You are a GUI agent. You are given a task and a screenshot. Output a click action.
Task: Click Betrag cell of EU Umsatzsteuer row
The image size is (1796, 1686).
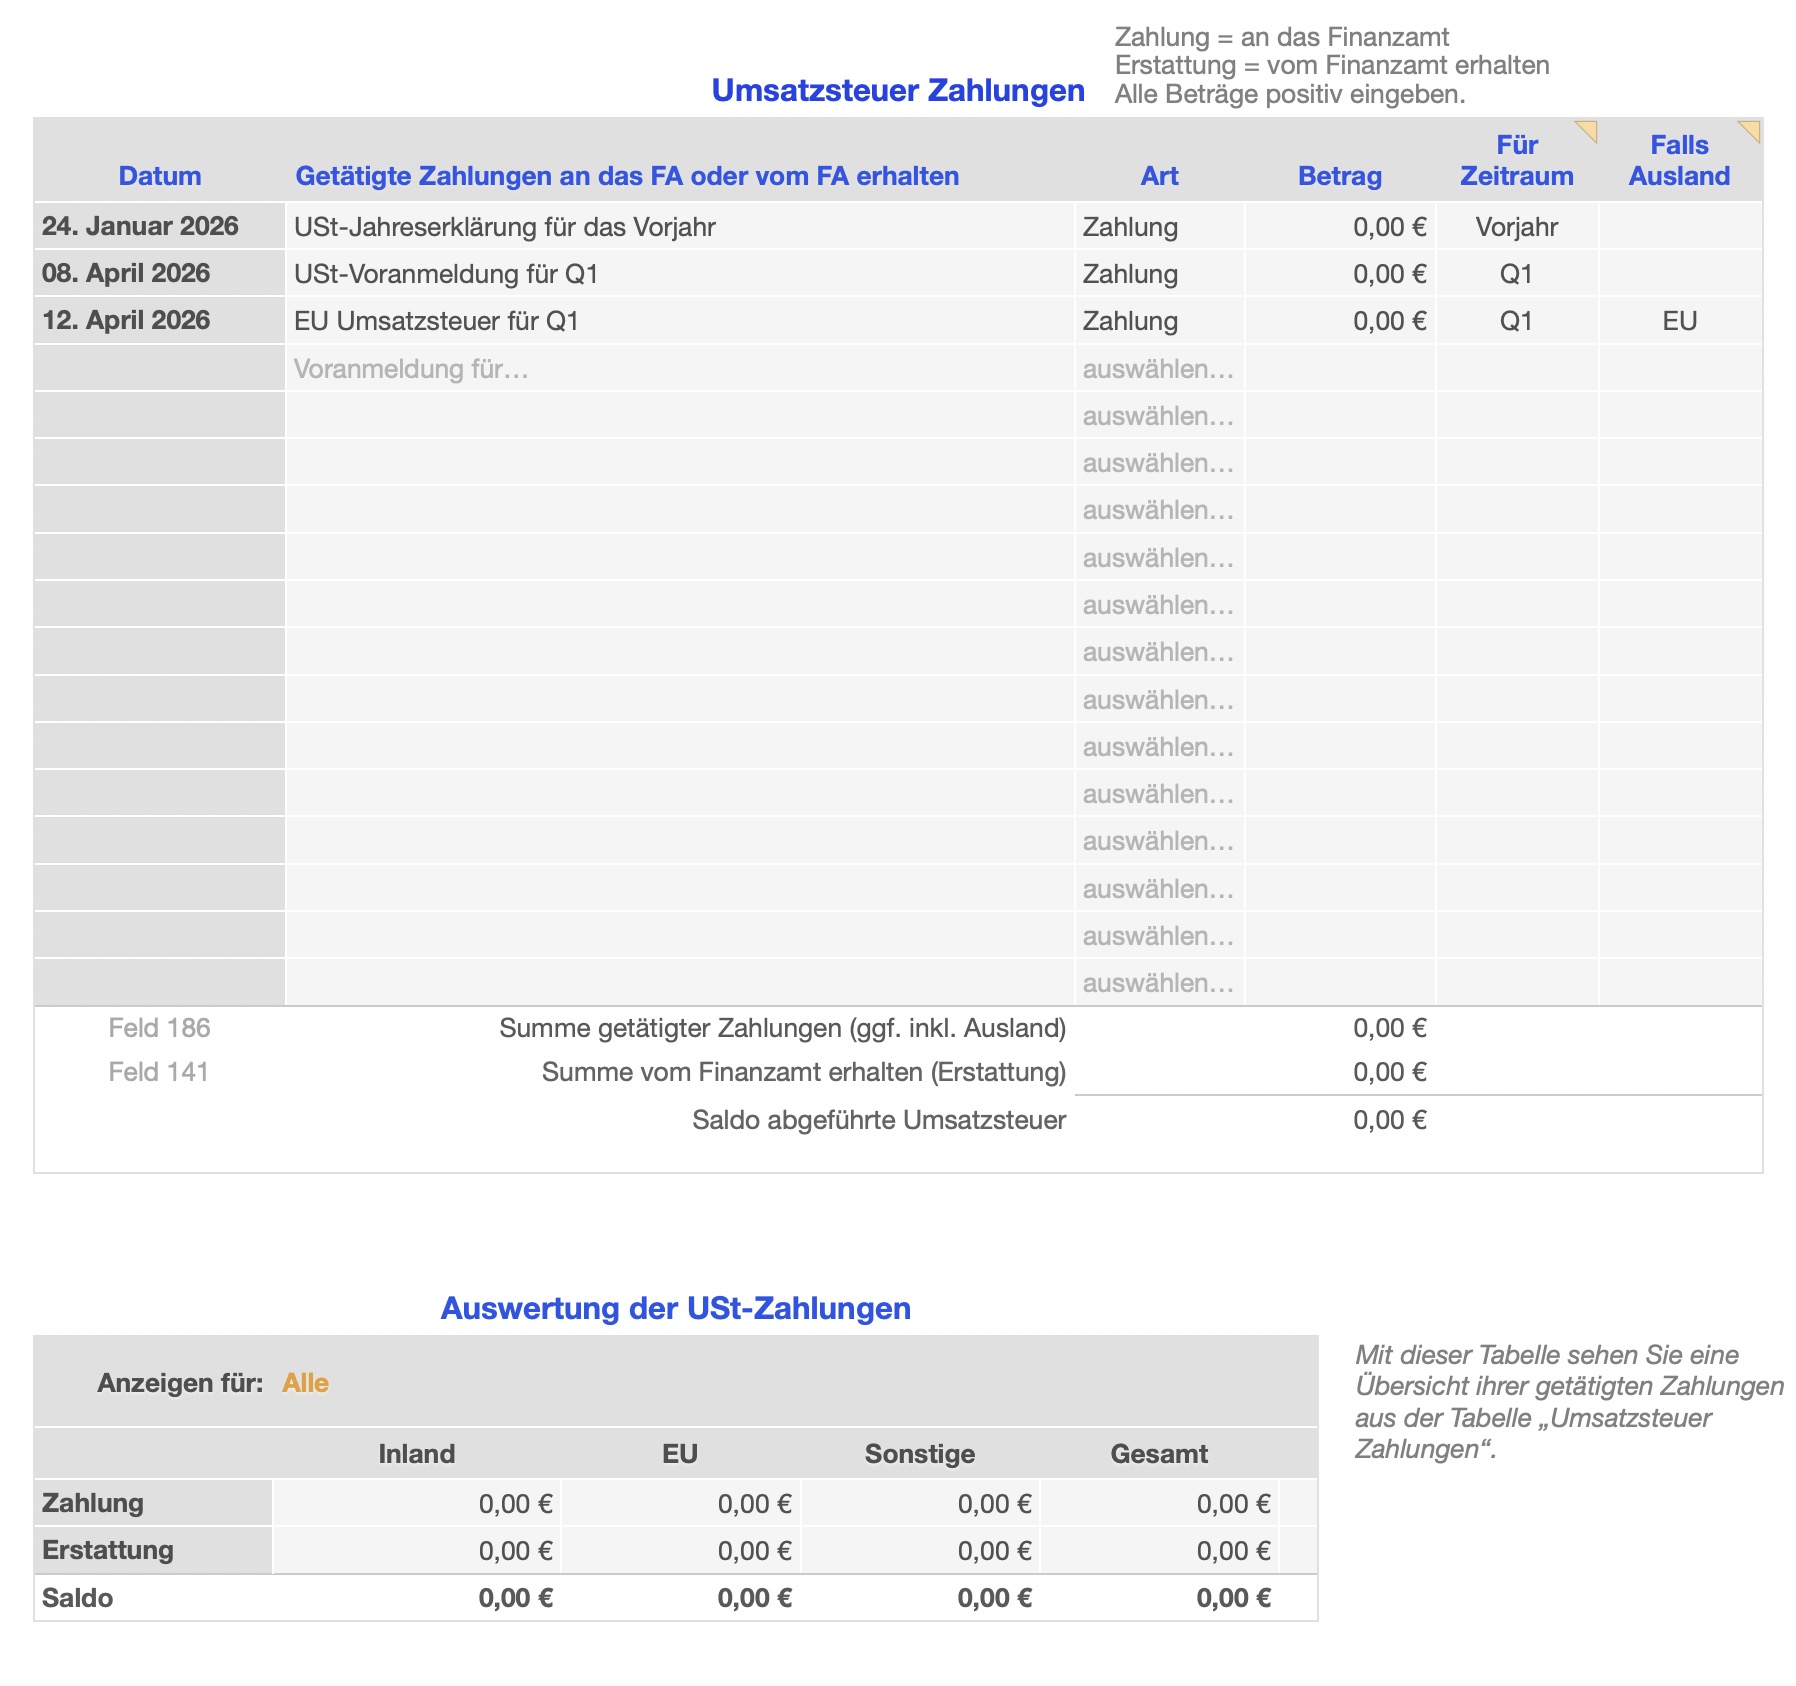pyautogui.click(x=1340, y=321)
